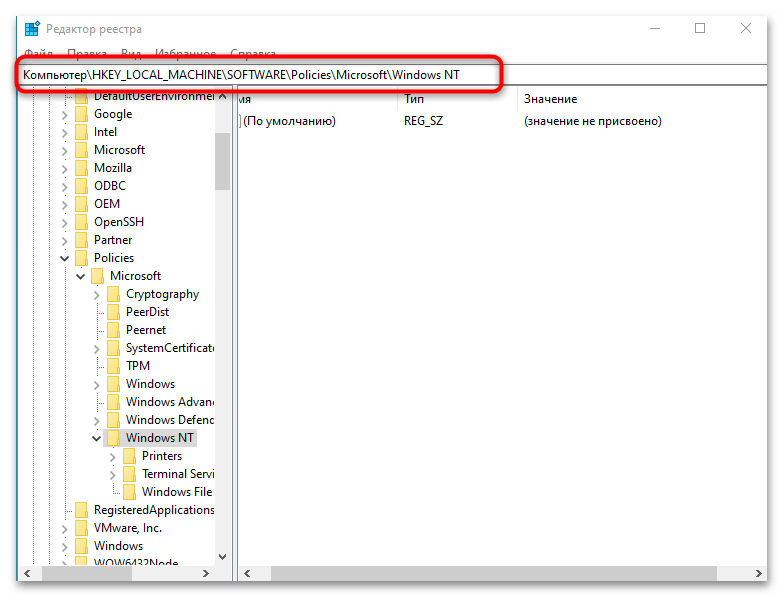Image resolution: width=783 pixels, height=597 pixels.
Task: Expand the ODBC key
Action: coord(64,187)
